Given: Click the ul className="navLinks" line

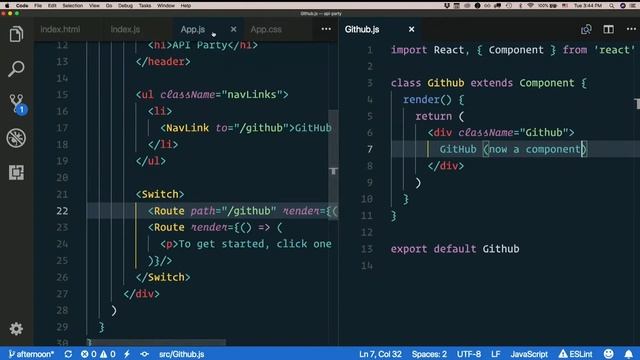Looking at the screenshot, I should [x=212, y=94].
